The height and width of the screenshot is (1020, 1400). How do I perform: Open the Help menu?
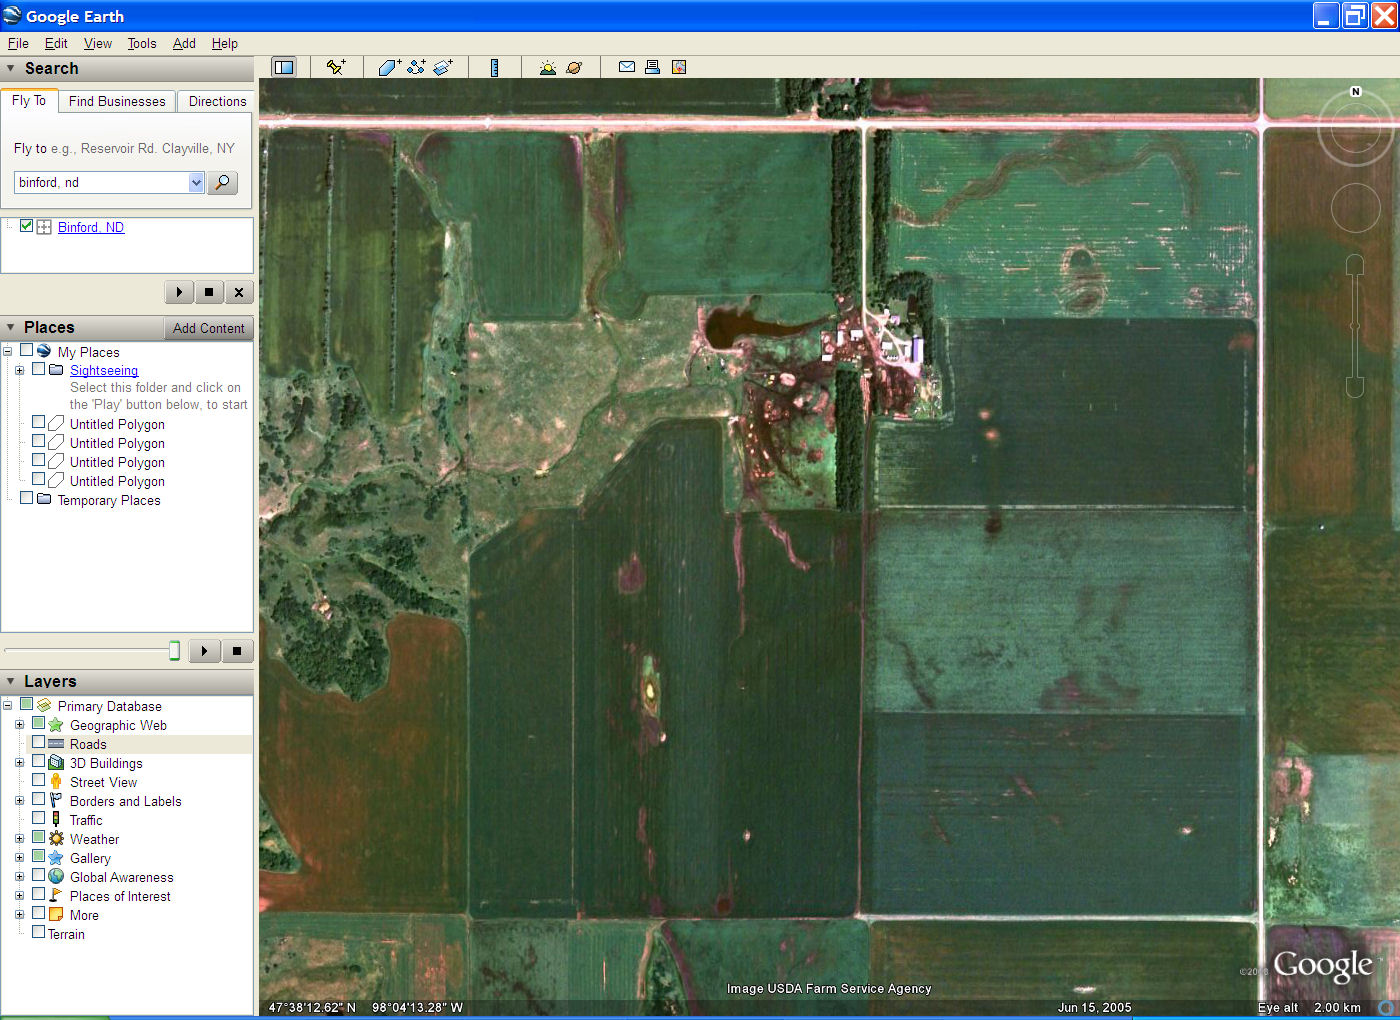(x=225, y=43)
